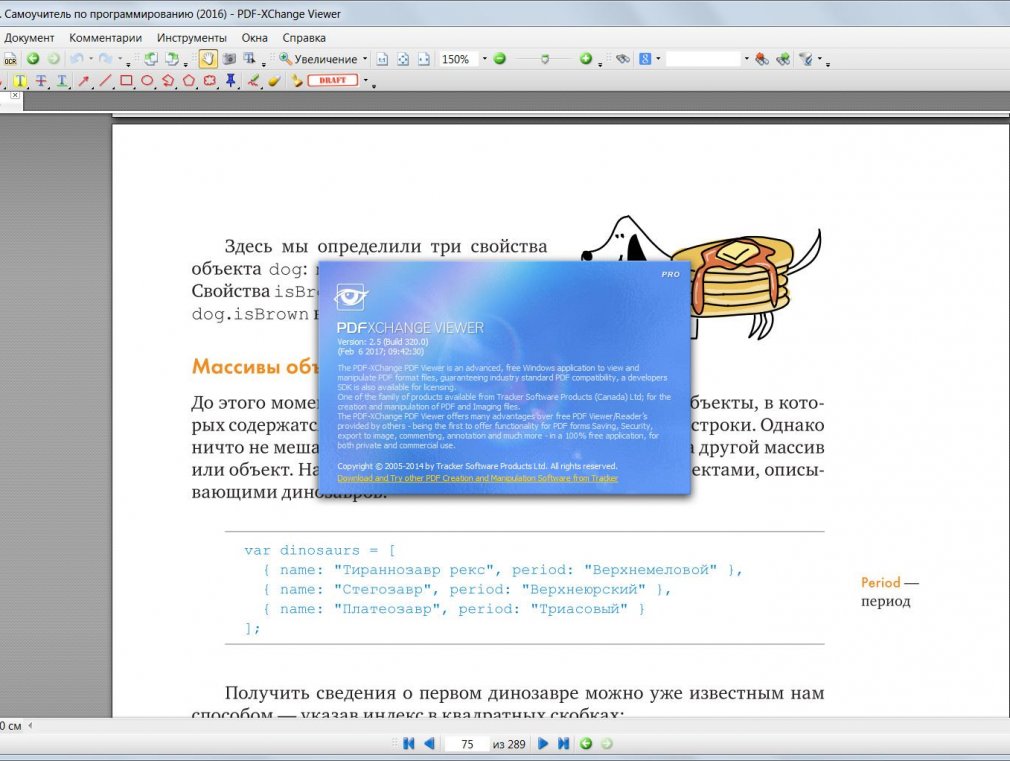The width and height of the screenshot is (1010, 761).
Task: Set zoom to actual size icon
Action: tap(382, 59)
